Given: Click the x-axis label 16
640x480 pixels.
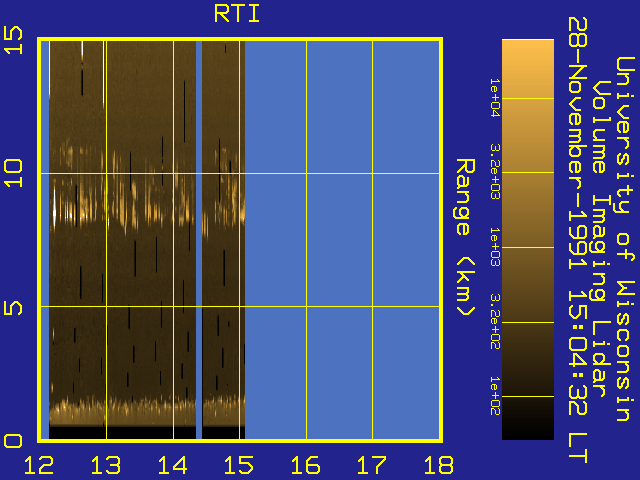Looking at the screenshot, I should coord(305,465).
